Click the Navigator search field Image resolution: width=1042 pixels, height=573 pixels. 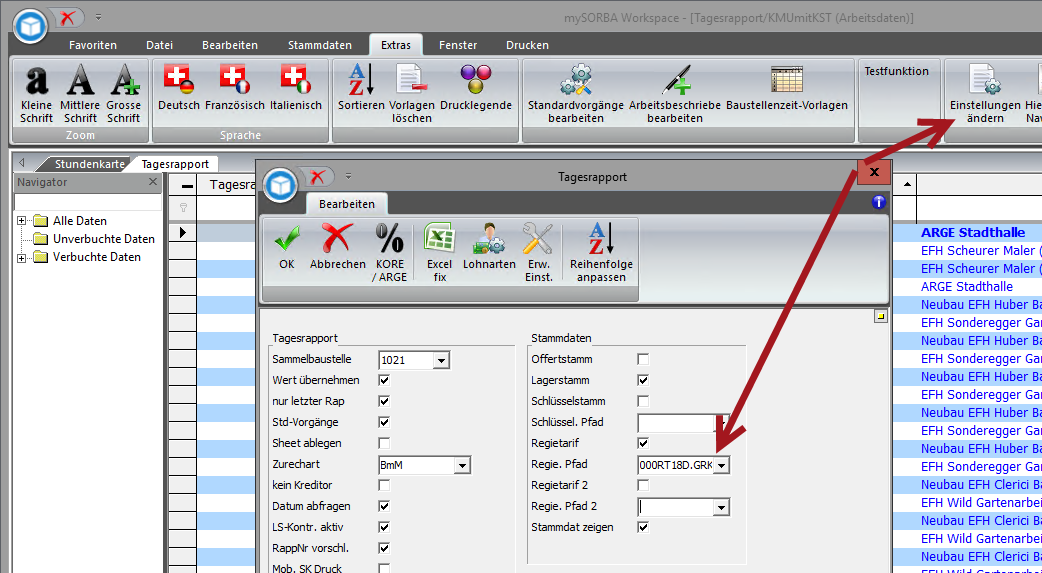[x=86, y=201]
